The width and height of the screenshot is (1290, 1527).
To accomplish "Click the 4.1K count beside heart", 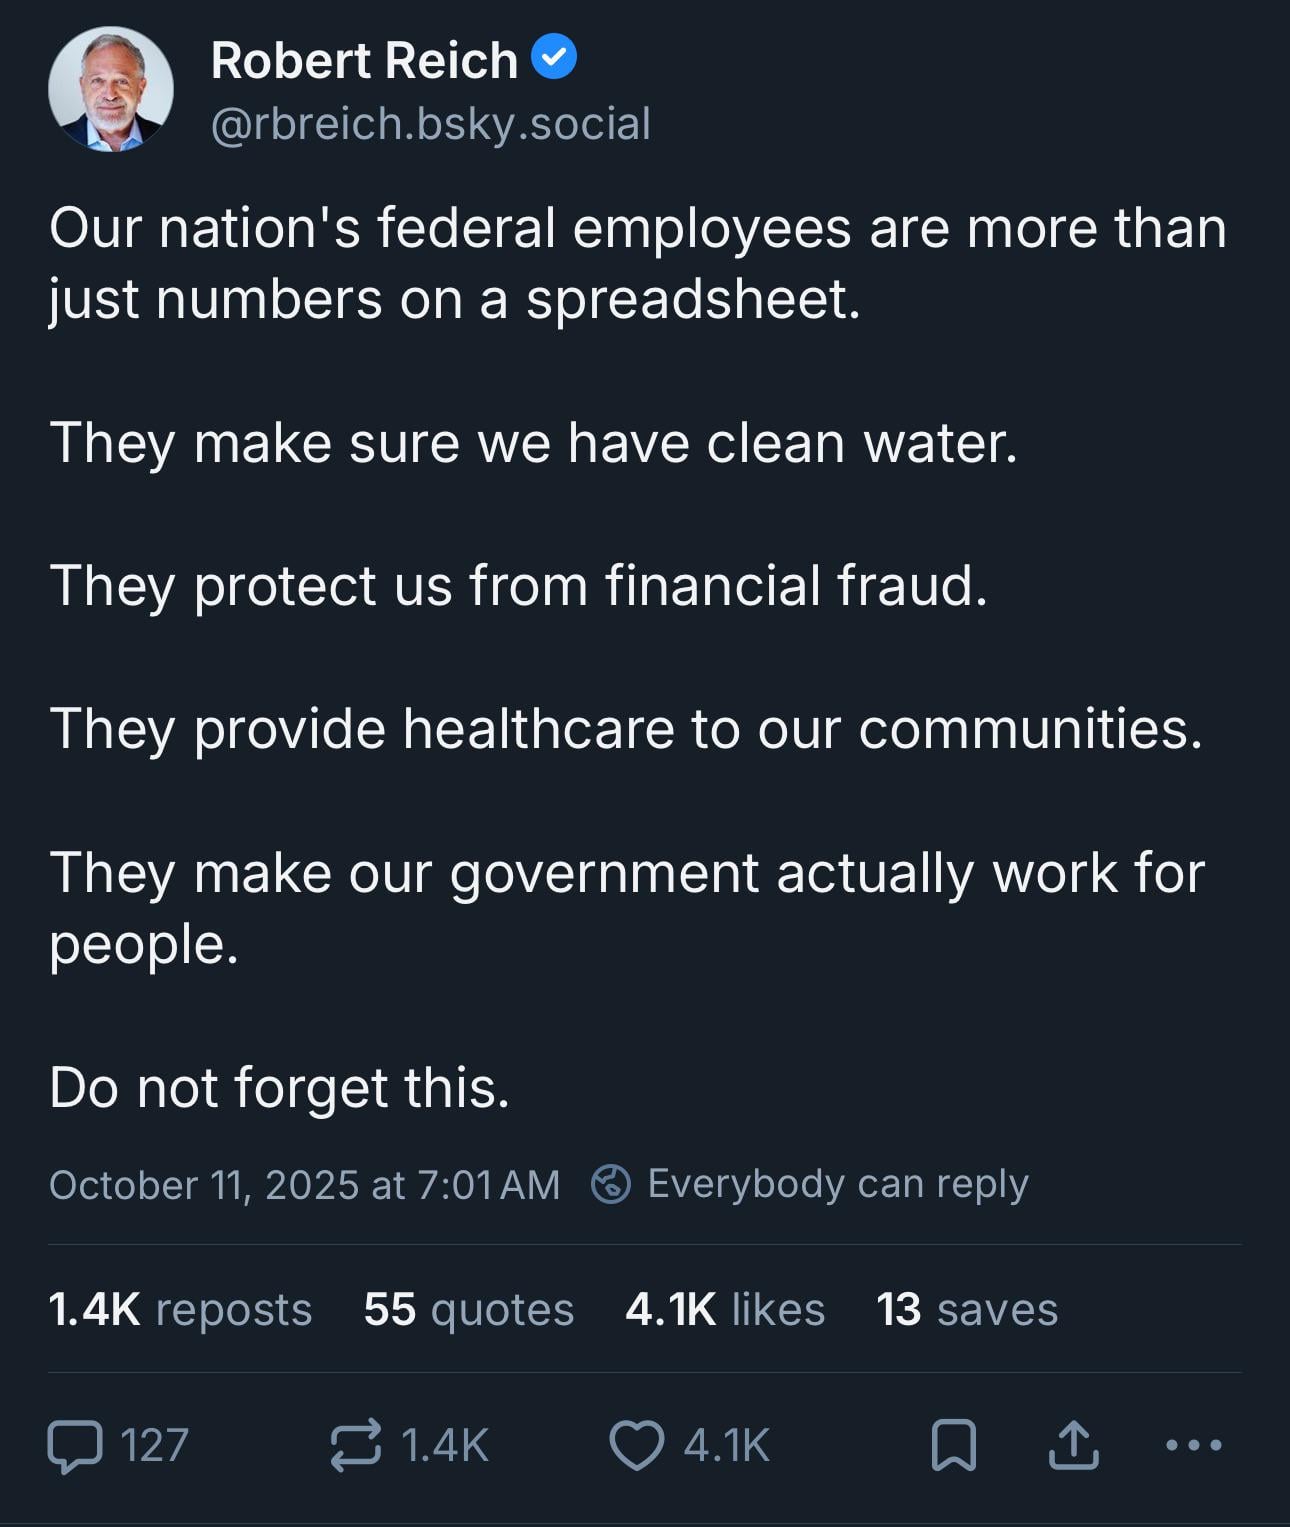I will [727, 1446].
